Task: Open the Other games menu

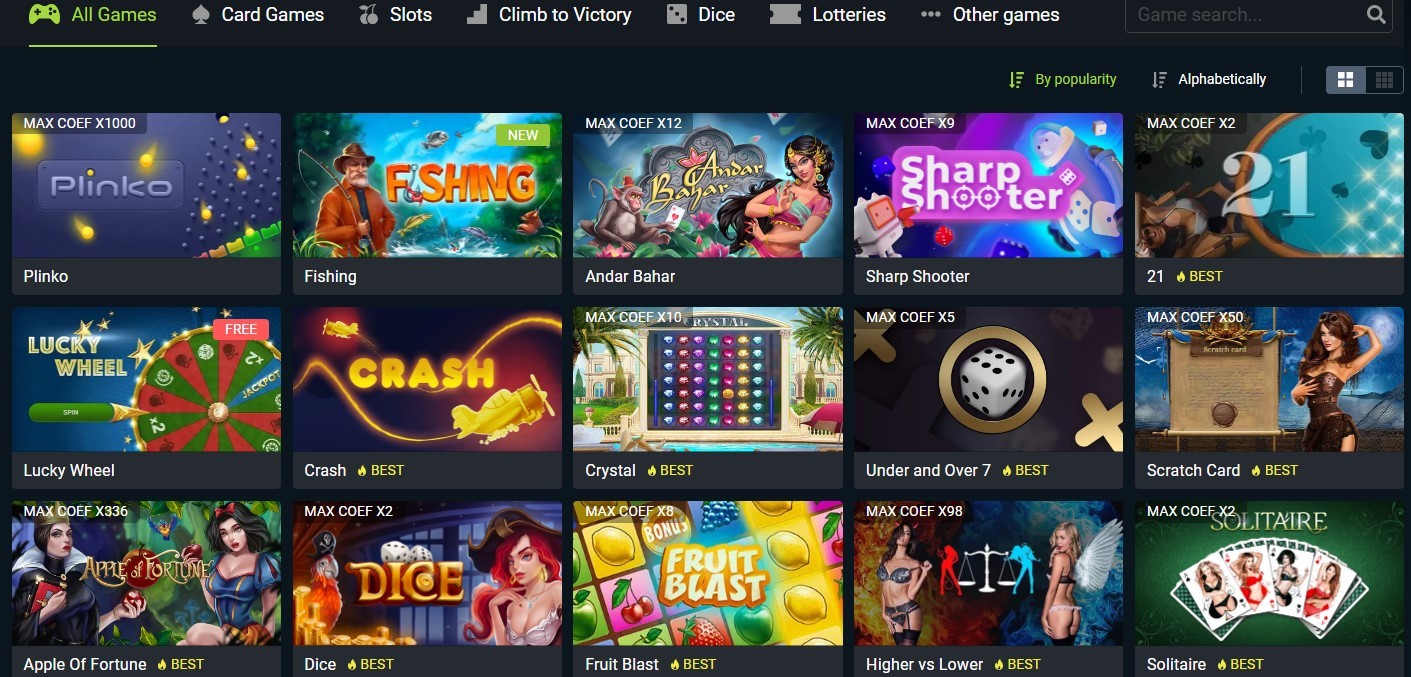Action: [x=990, y=15]
